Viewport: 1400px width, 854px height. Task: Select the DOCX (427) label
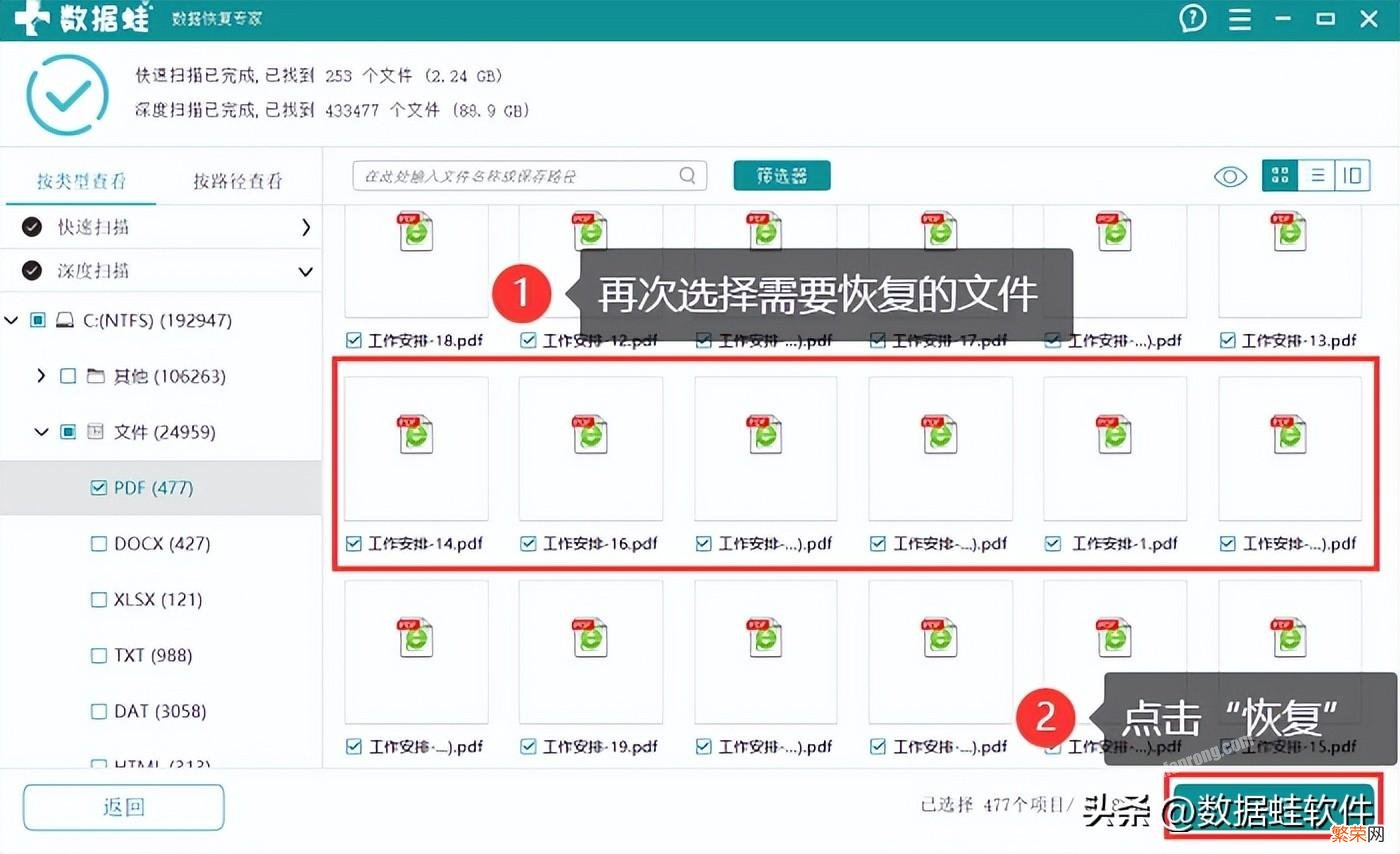161,544
